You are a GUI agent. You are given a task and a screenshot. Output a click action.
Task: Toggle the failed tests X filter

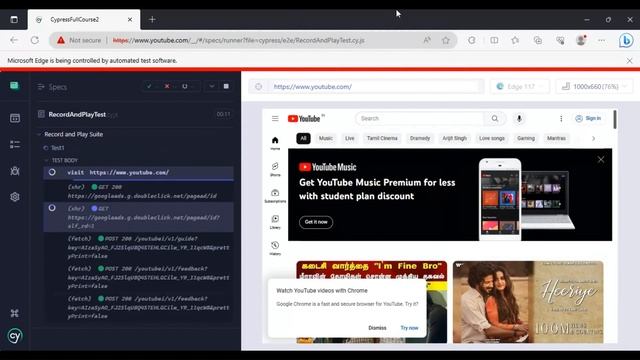click(167, 87)
